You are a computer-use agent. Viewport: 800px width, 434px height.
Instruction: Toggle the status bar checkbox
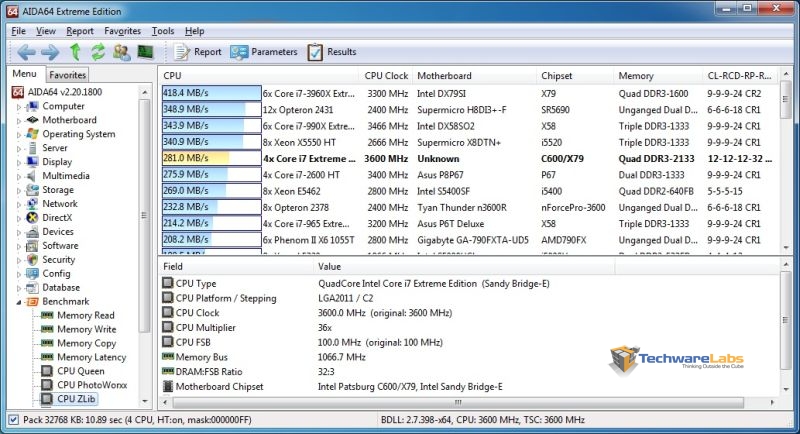[x=14, y=420]
